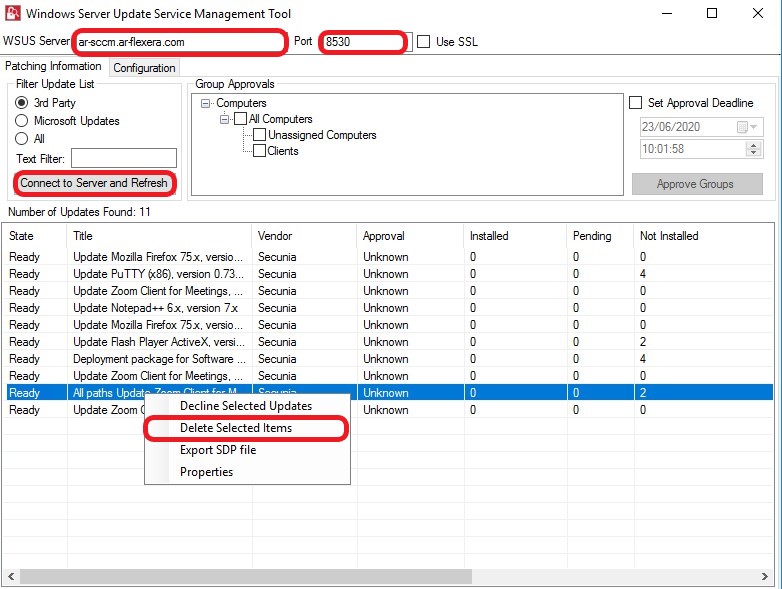Click the horizontal scrollbar thumb

[246, 577]
